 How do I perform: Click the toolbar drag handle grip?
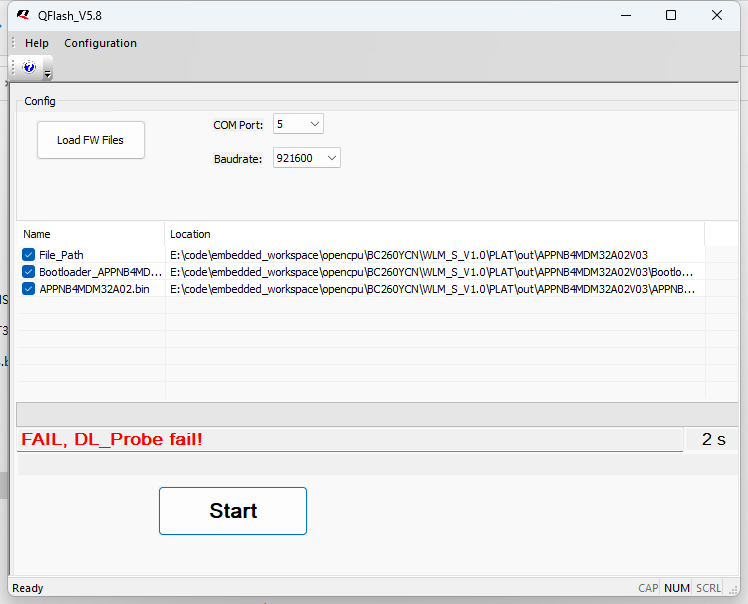(x=13, y=67)
